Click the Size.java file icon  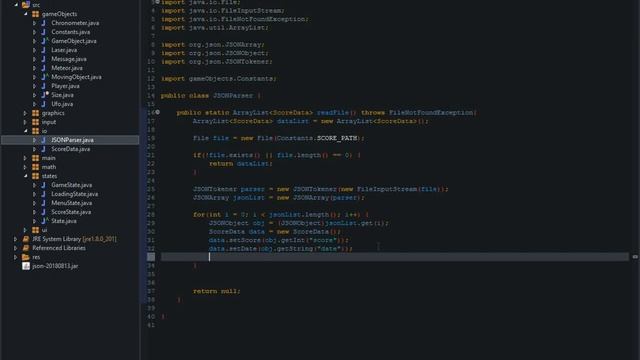(44, 95)
